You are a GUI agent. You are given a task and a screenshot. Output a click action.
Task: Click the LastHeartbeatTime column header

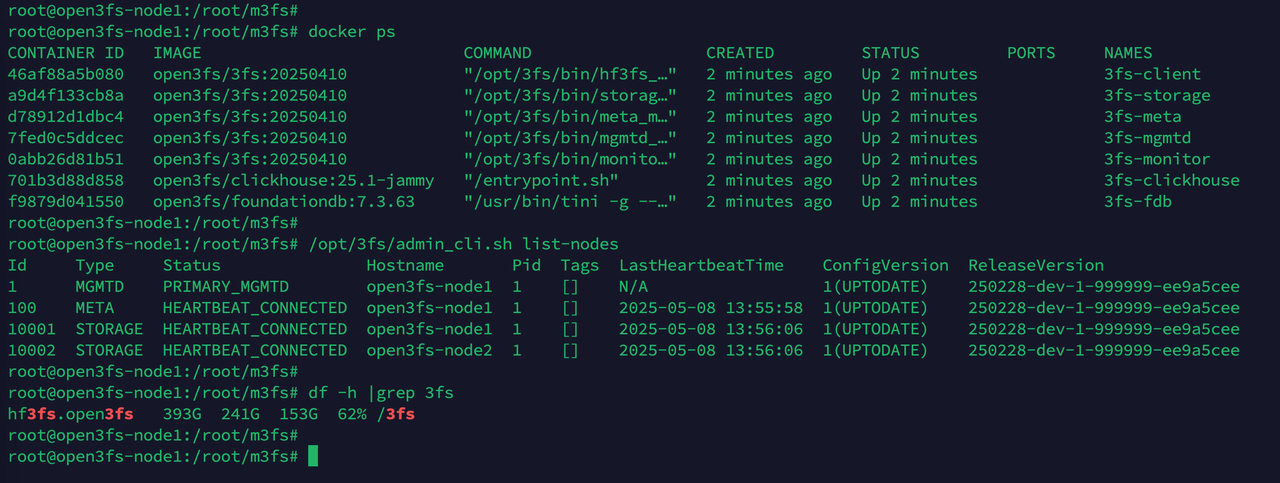(x=701, y=266)
